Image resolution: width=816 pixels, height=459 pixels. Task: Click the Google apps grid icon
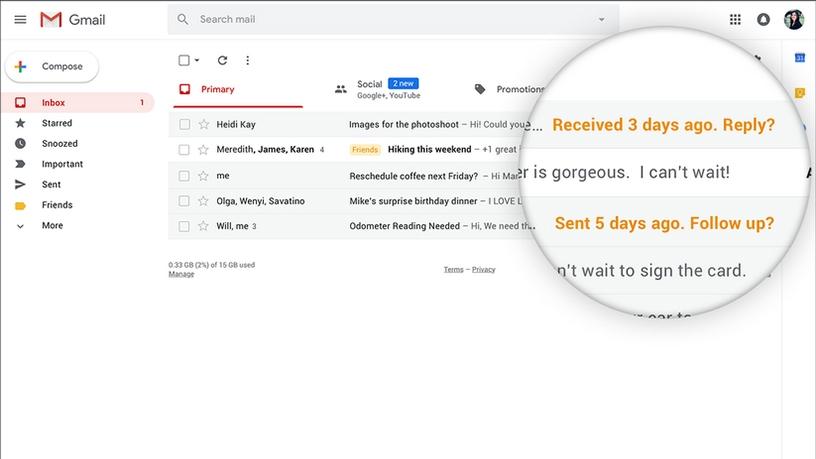pyautogui.click(x=735, y=20)
